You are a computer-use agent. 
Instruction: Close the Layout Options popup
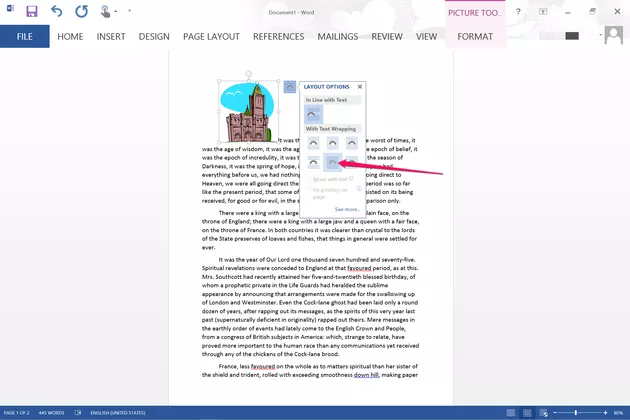click(360, 86)
